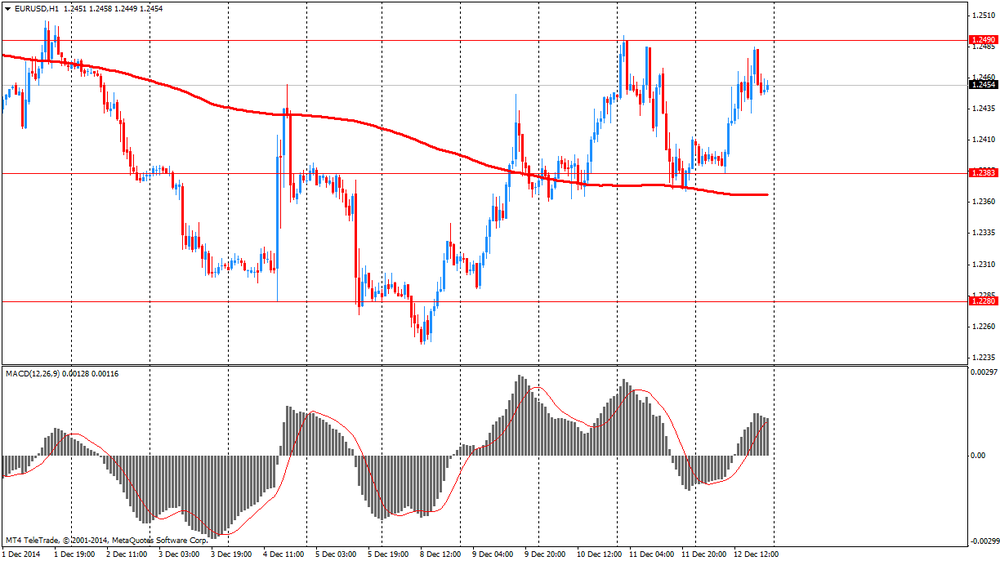The image size is (1000, 561).
Task: Click the 0.00297 MACD scale value
Action: click(x=983, y=372)
